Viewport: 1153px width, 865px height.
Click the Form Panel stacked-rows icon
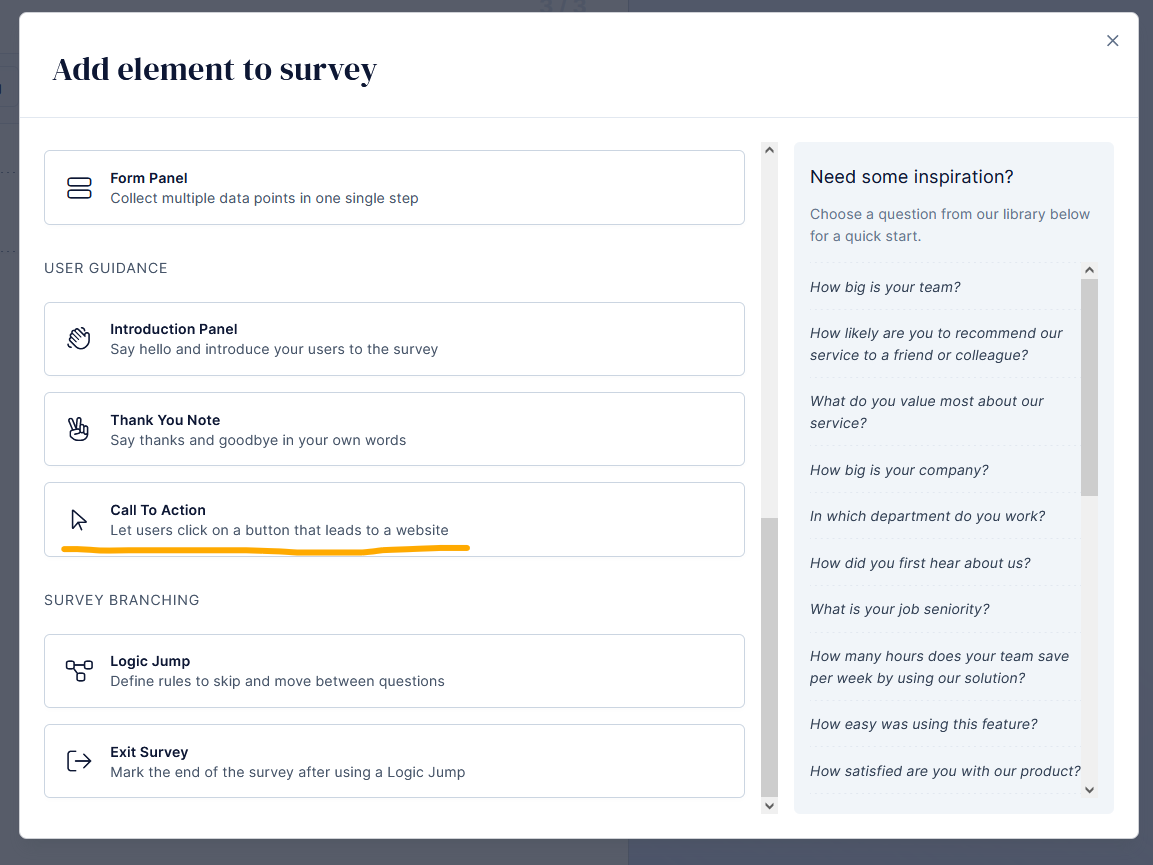[79, 187]
